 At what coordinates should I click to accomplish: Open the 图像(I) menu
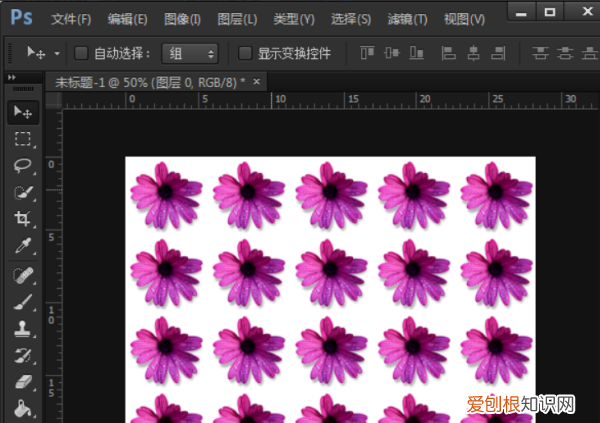183,19
